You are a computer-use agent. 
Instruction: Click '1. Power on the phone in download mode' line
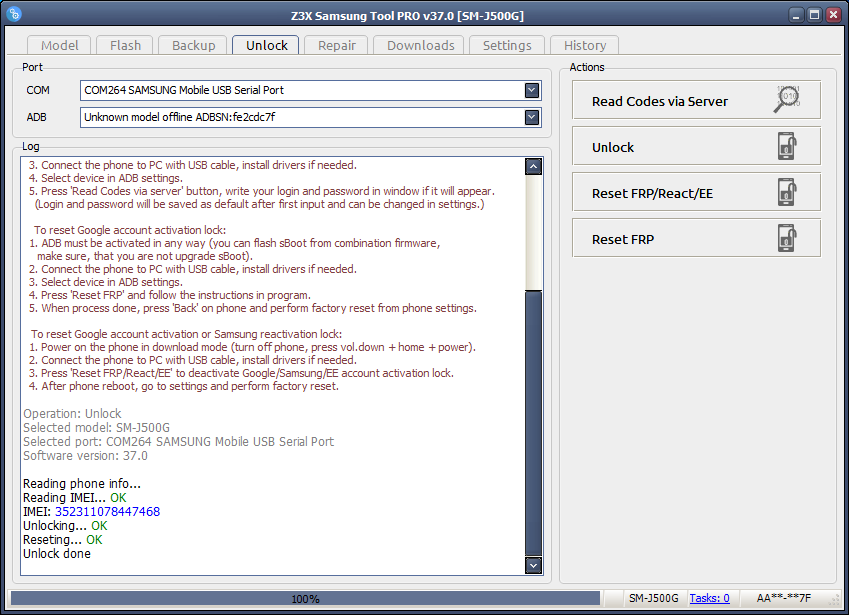[x=252, y=347]
